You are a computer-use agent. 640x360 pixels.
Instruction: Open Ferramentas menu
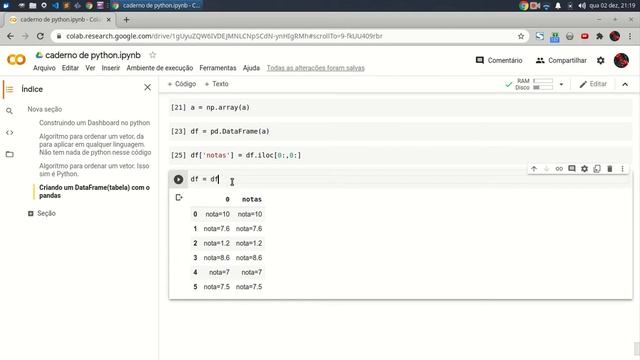tap(218, 68)
